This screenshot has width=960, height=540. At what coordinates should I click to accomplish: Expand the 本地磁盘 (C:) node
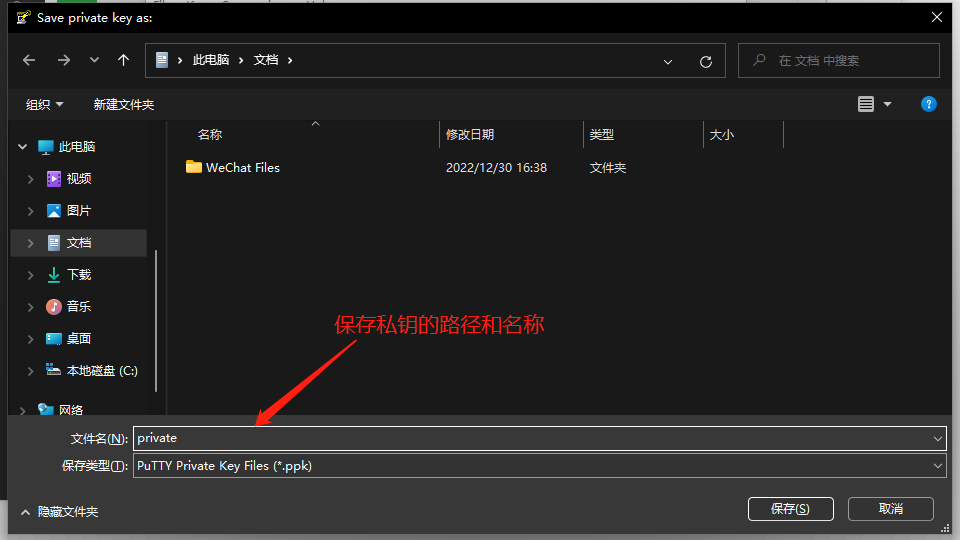click(30, 371)
